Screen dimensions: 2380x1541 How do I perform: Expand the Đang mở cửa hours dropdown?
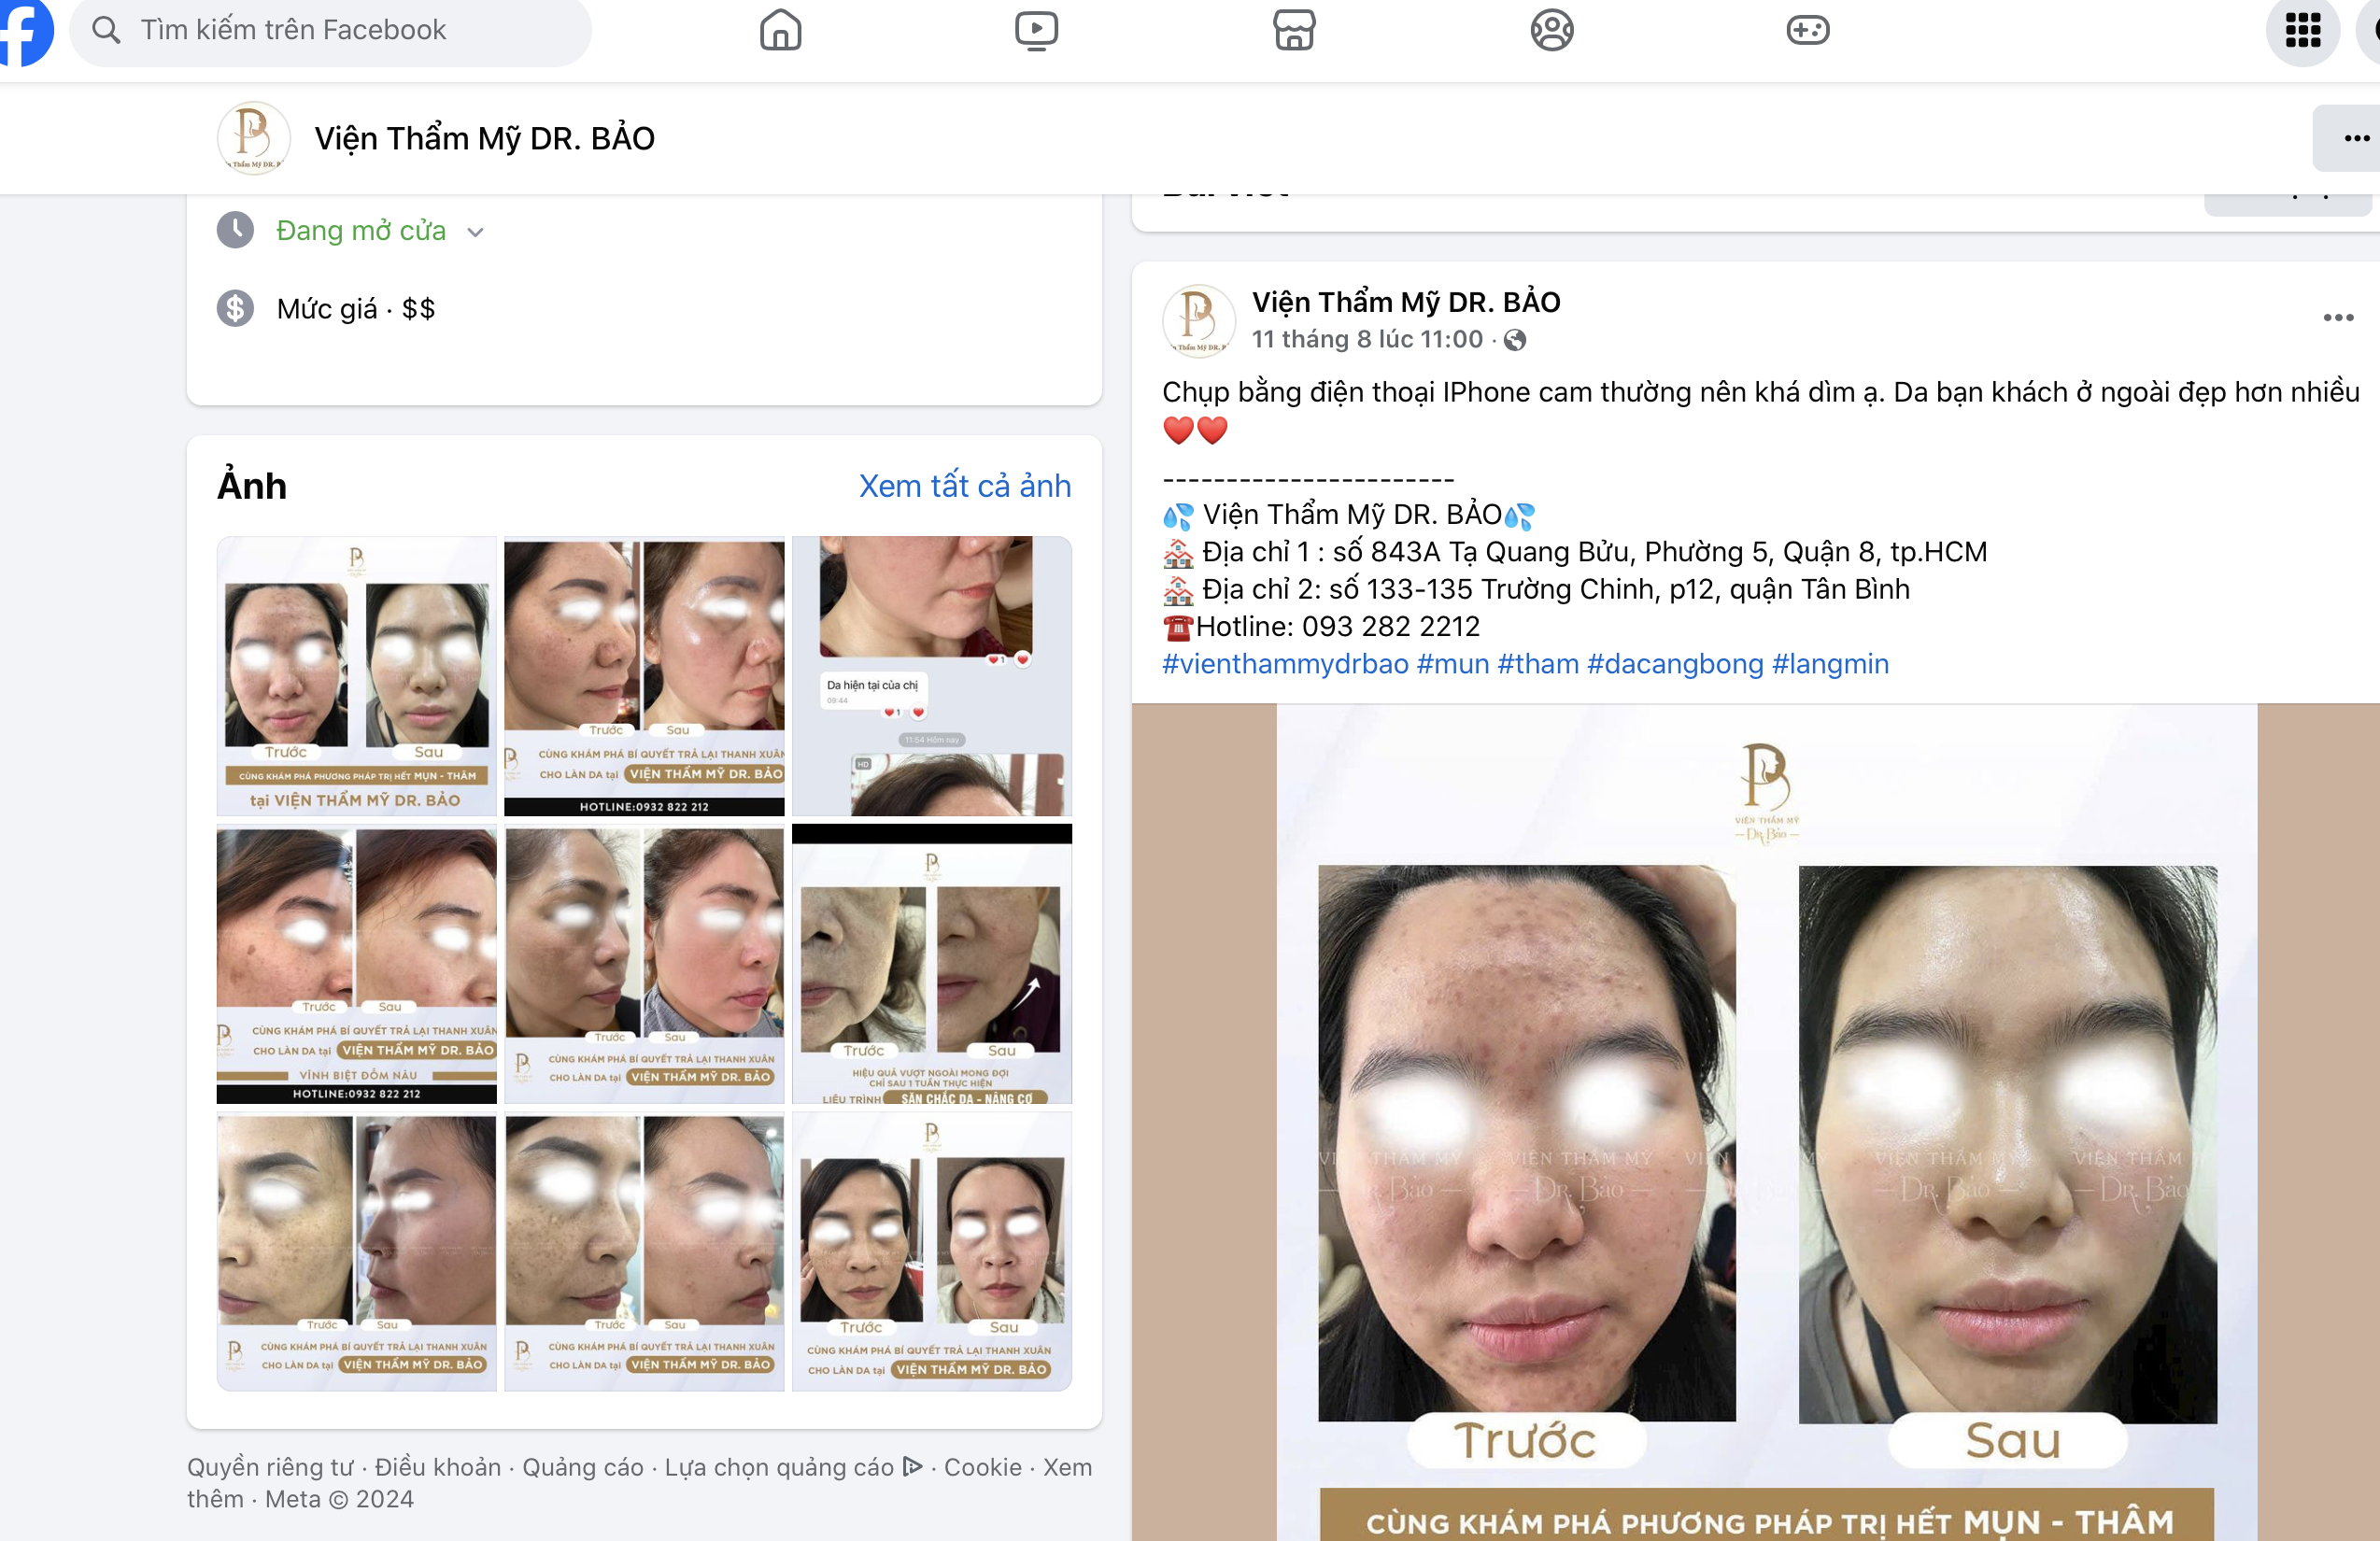476,232
